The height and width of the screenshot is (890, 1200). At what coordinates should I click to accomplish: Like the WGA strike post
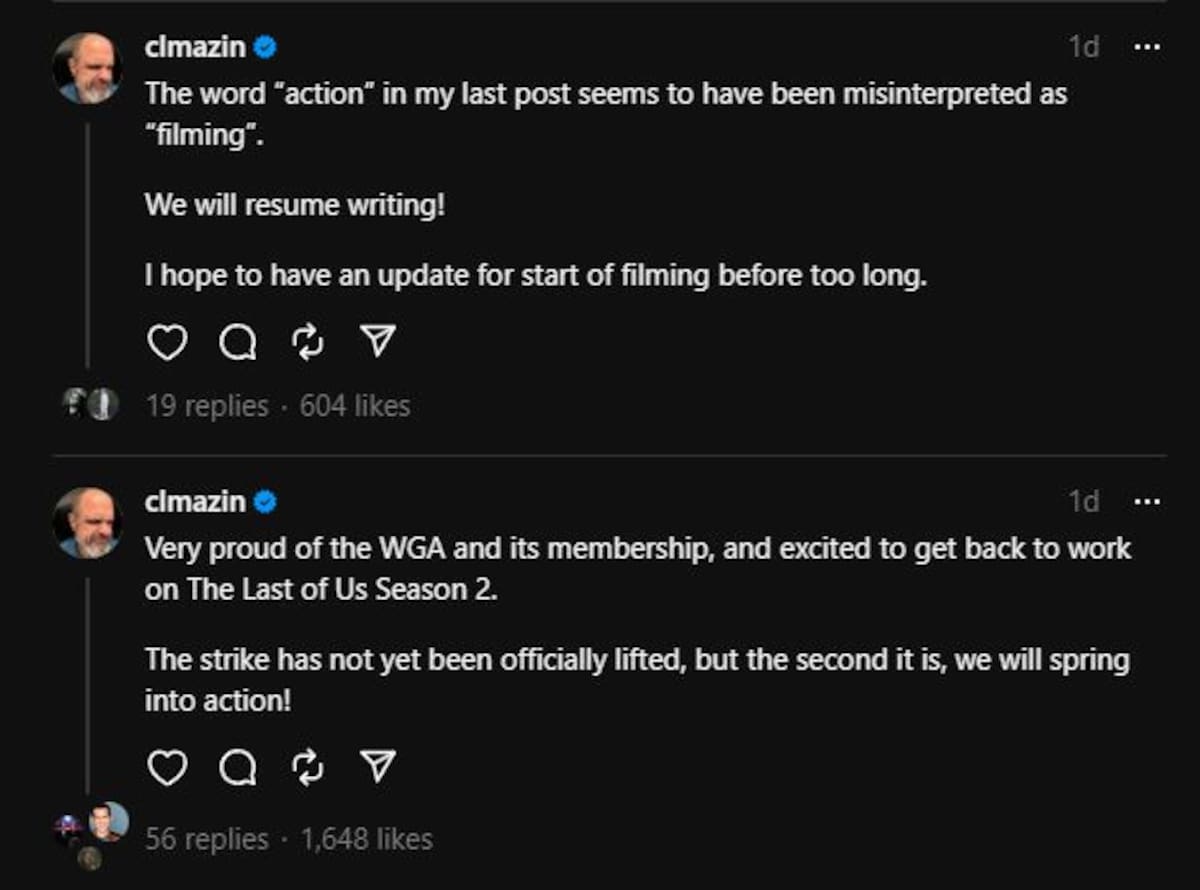click(x=167, y=768)
